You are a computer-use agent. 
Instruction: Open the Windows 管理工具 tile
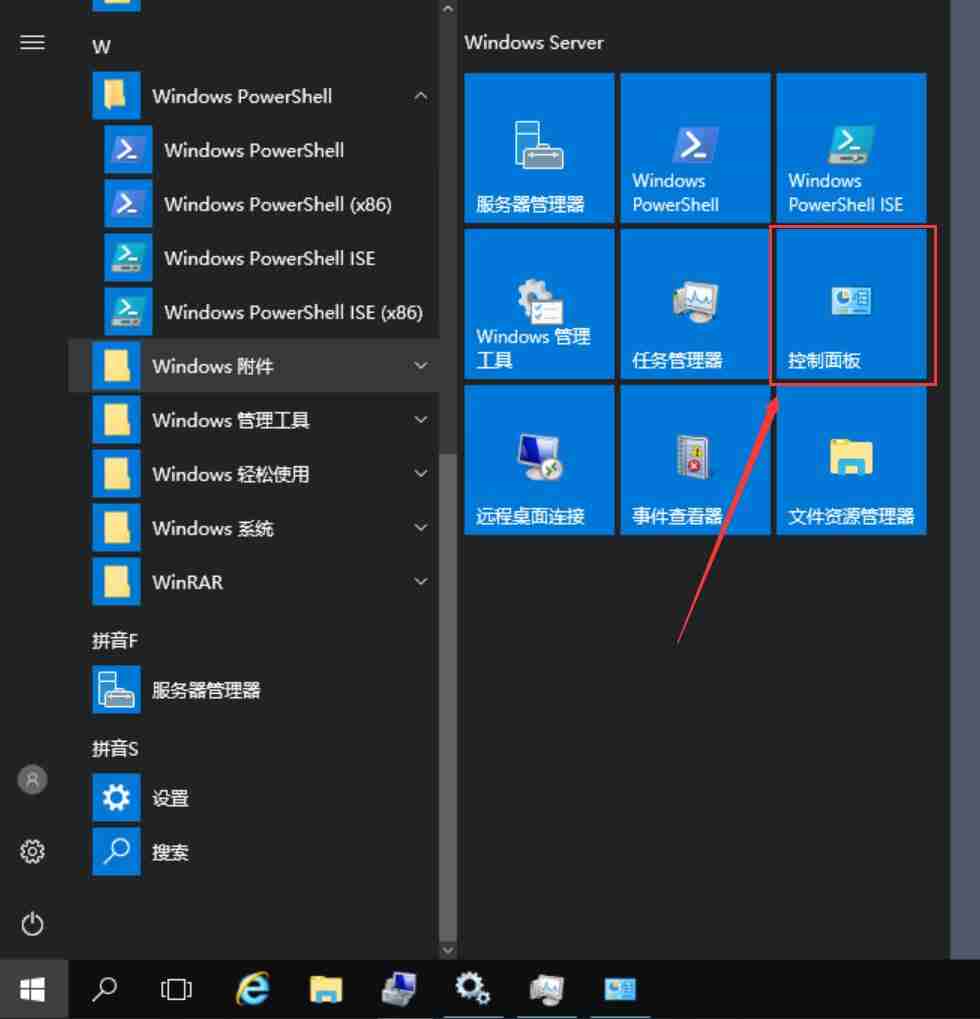click(x=538, y=305)
